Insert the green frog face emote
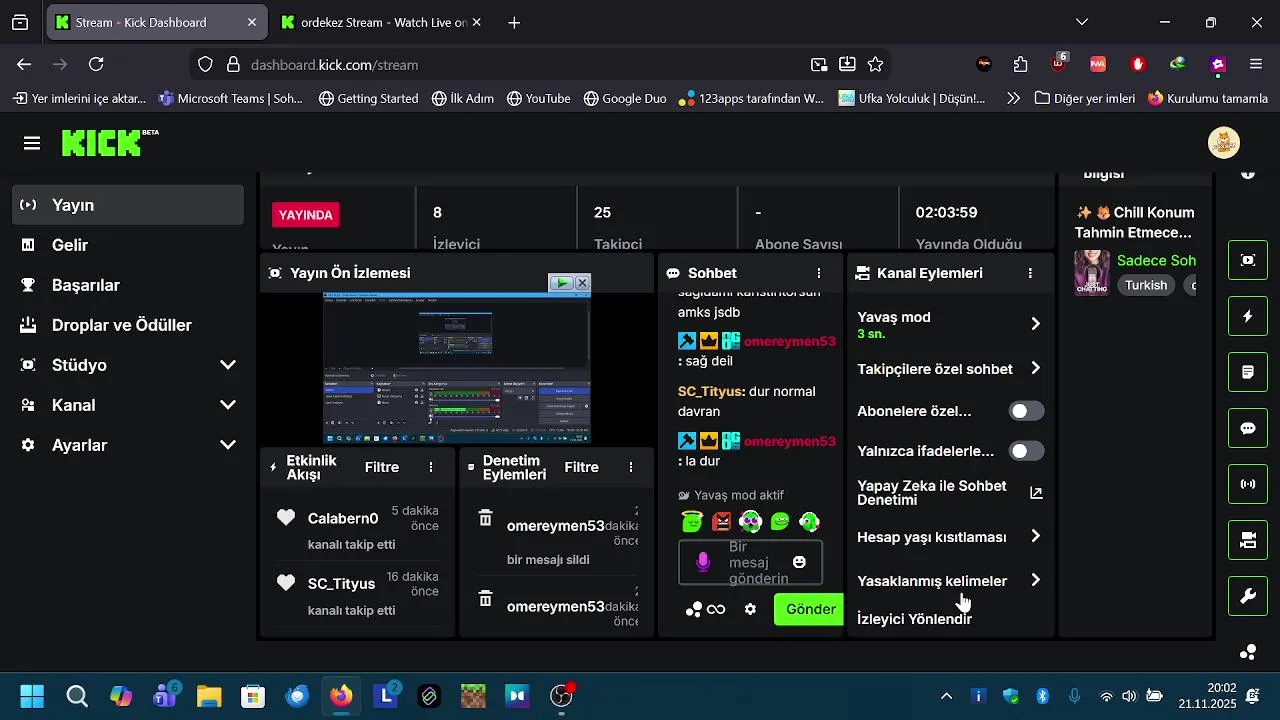Screen dimensions: 1280x720 tap(780, 521)
